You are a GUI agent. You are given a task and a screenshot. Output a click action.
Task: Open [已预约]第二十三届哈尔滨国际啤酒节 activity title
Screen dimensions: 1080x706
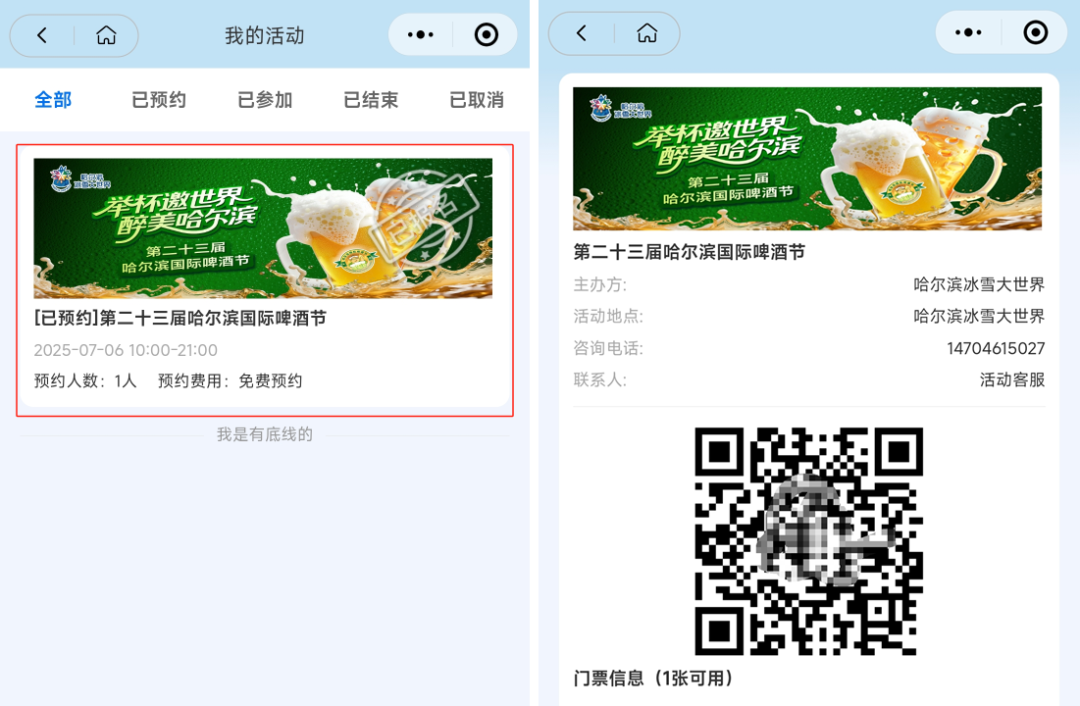(180, 318)
